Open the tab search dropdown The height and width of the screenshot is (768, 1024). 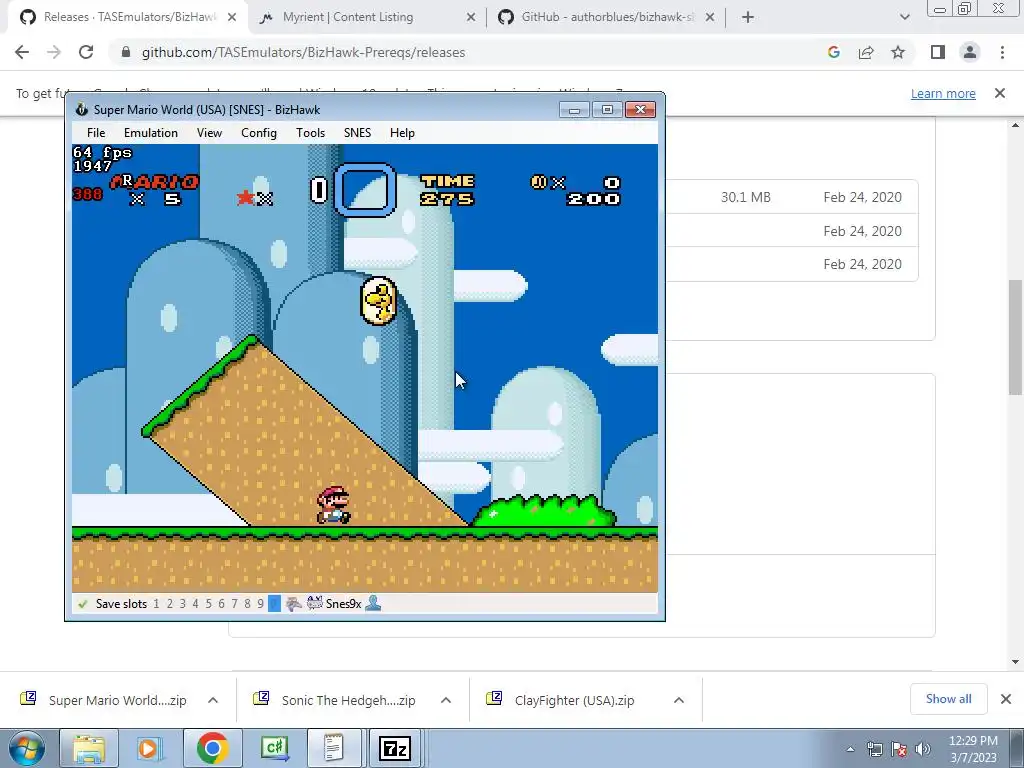tap(904, 18)
